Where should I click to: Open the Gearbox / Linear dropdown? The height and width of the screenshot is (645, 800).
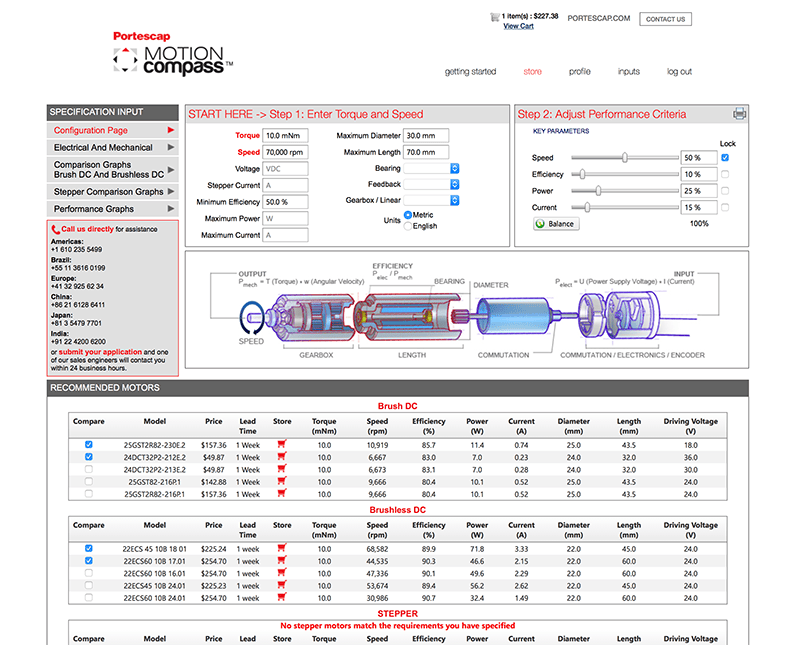[x=432, y=200]
